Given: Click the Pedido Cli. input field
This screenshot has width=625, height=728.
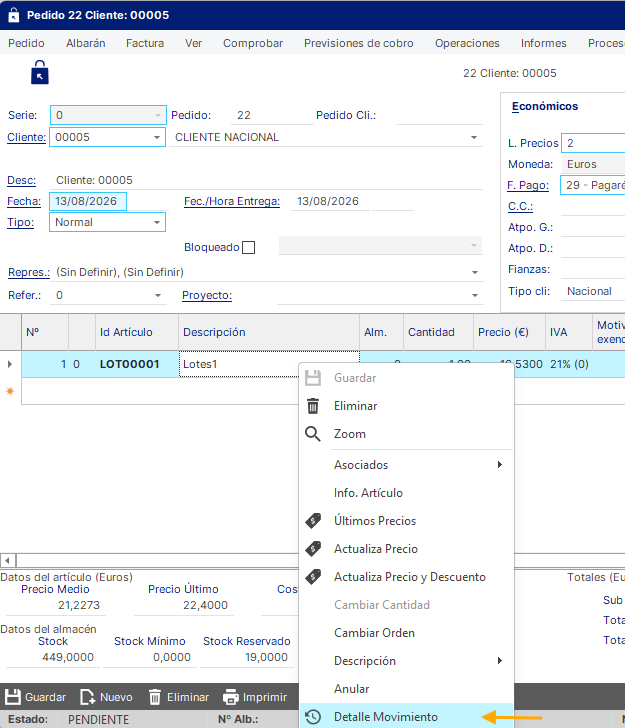Looking at the screenshot, I should 439,115.
